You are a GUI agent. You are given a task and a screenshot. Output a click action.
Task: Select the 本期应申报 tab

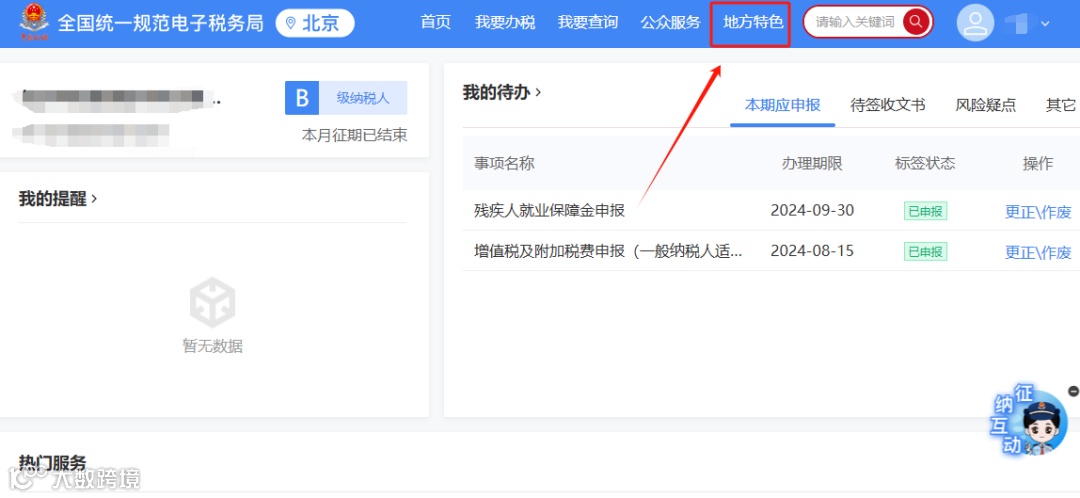[x=782, y=105]
